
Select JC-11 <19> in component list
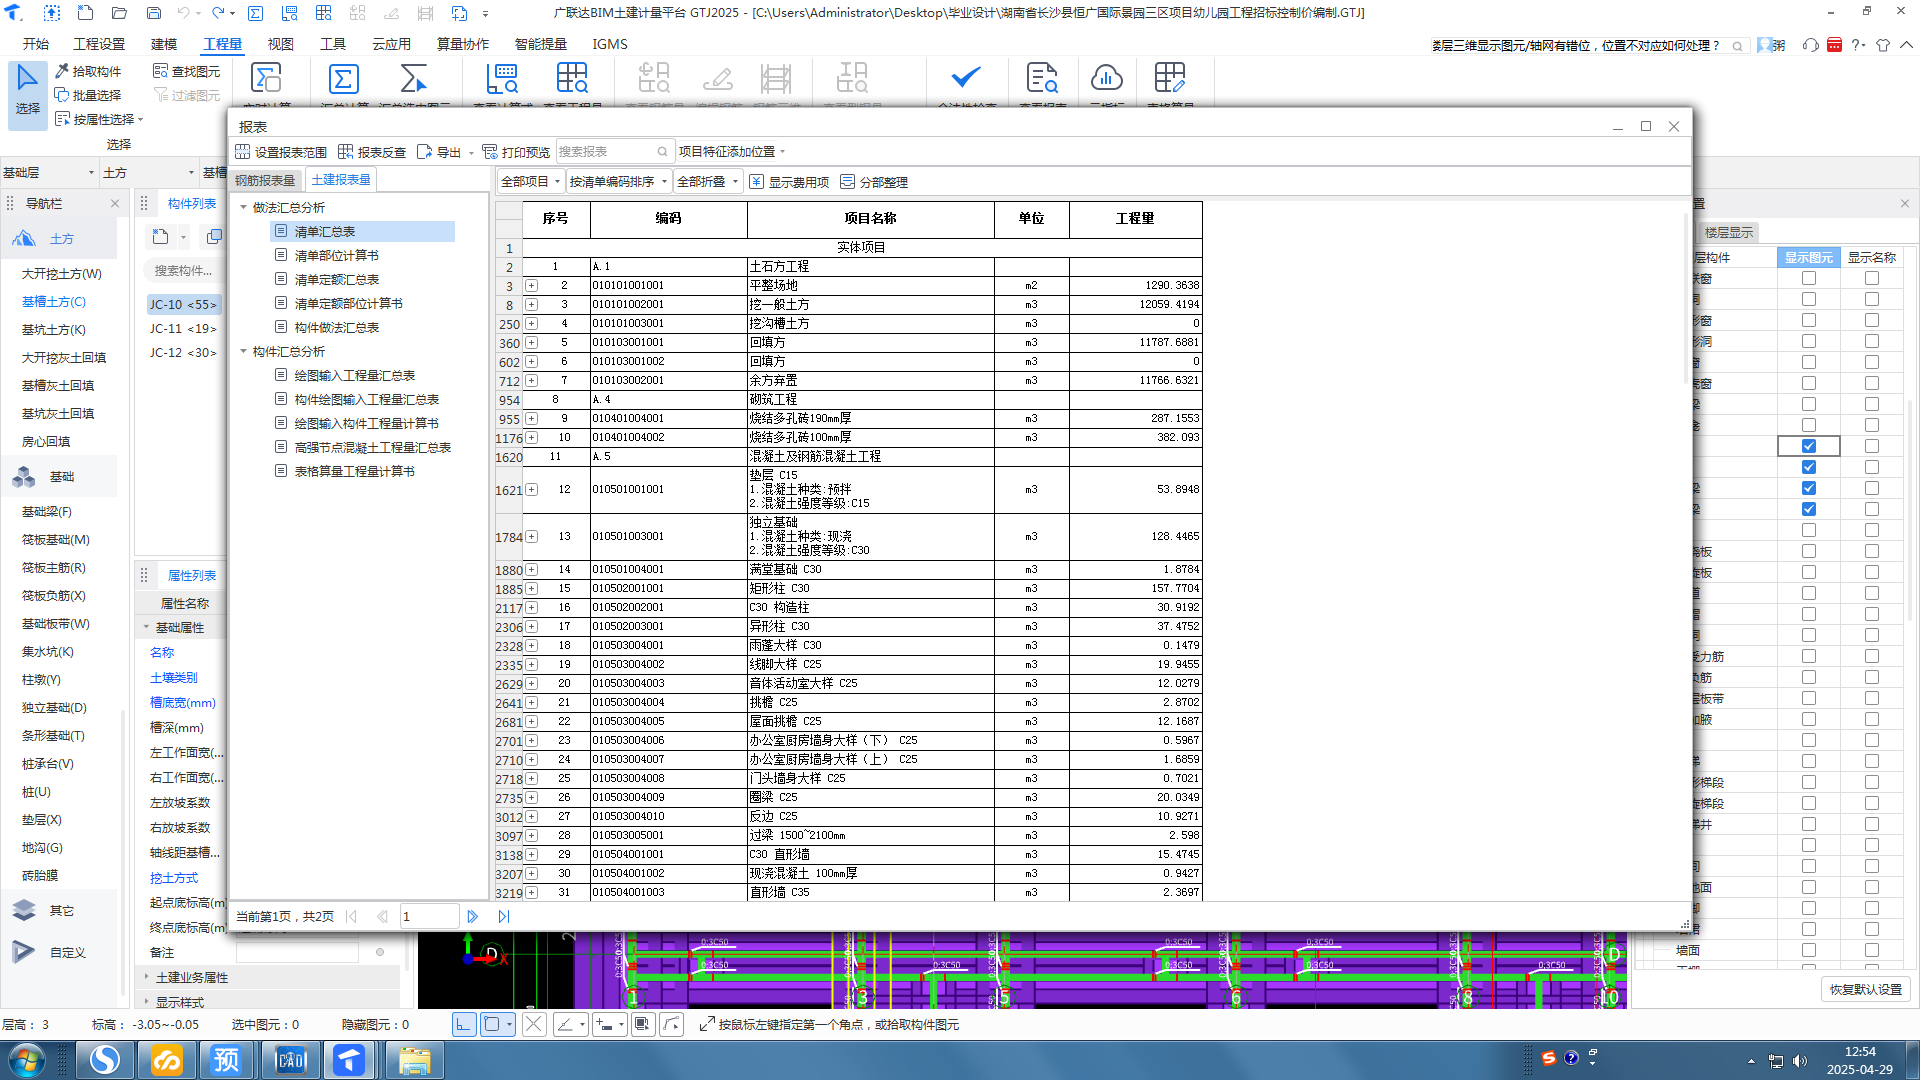coord(183,329)
